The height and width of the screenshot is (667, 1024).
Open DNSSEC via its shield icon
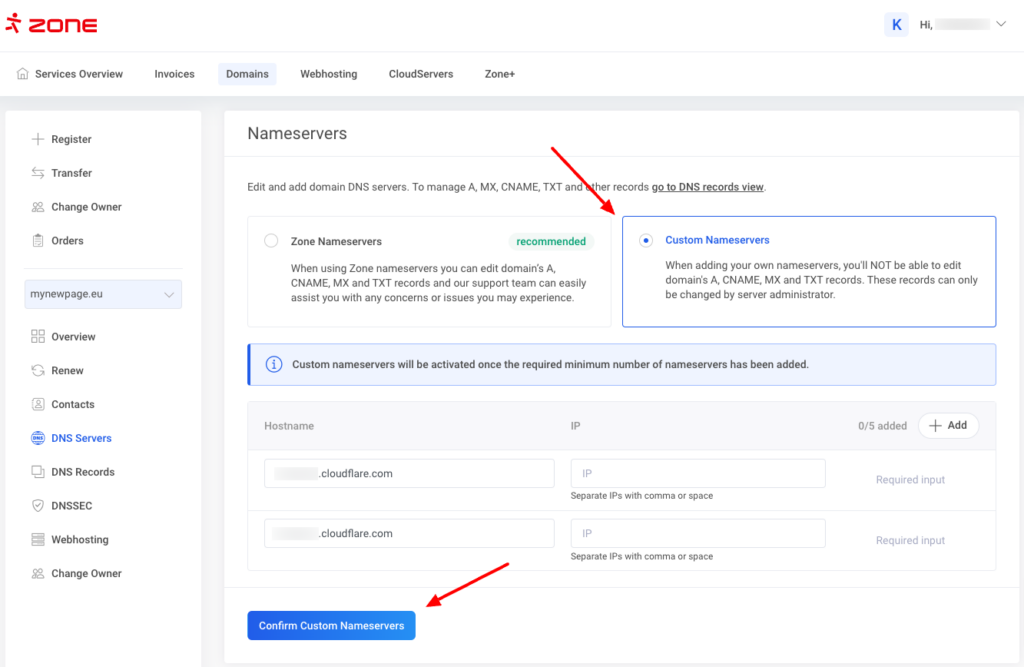(38, 506)
